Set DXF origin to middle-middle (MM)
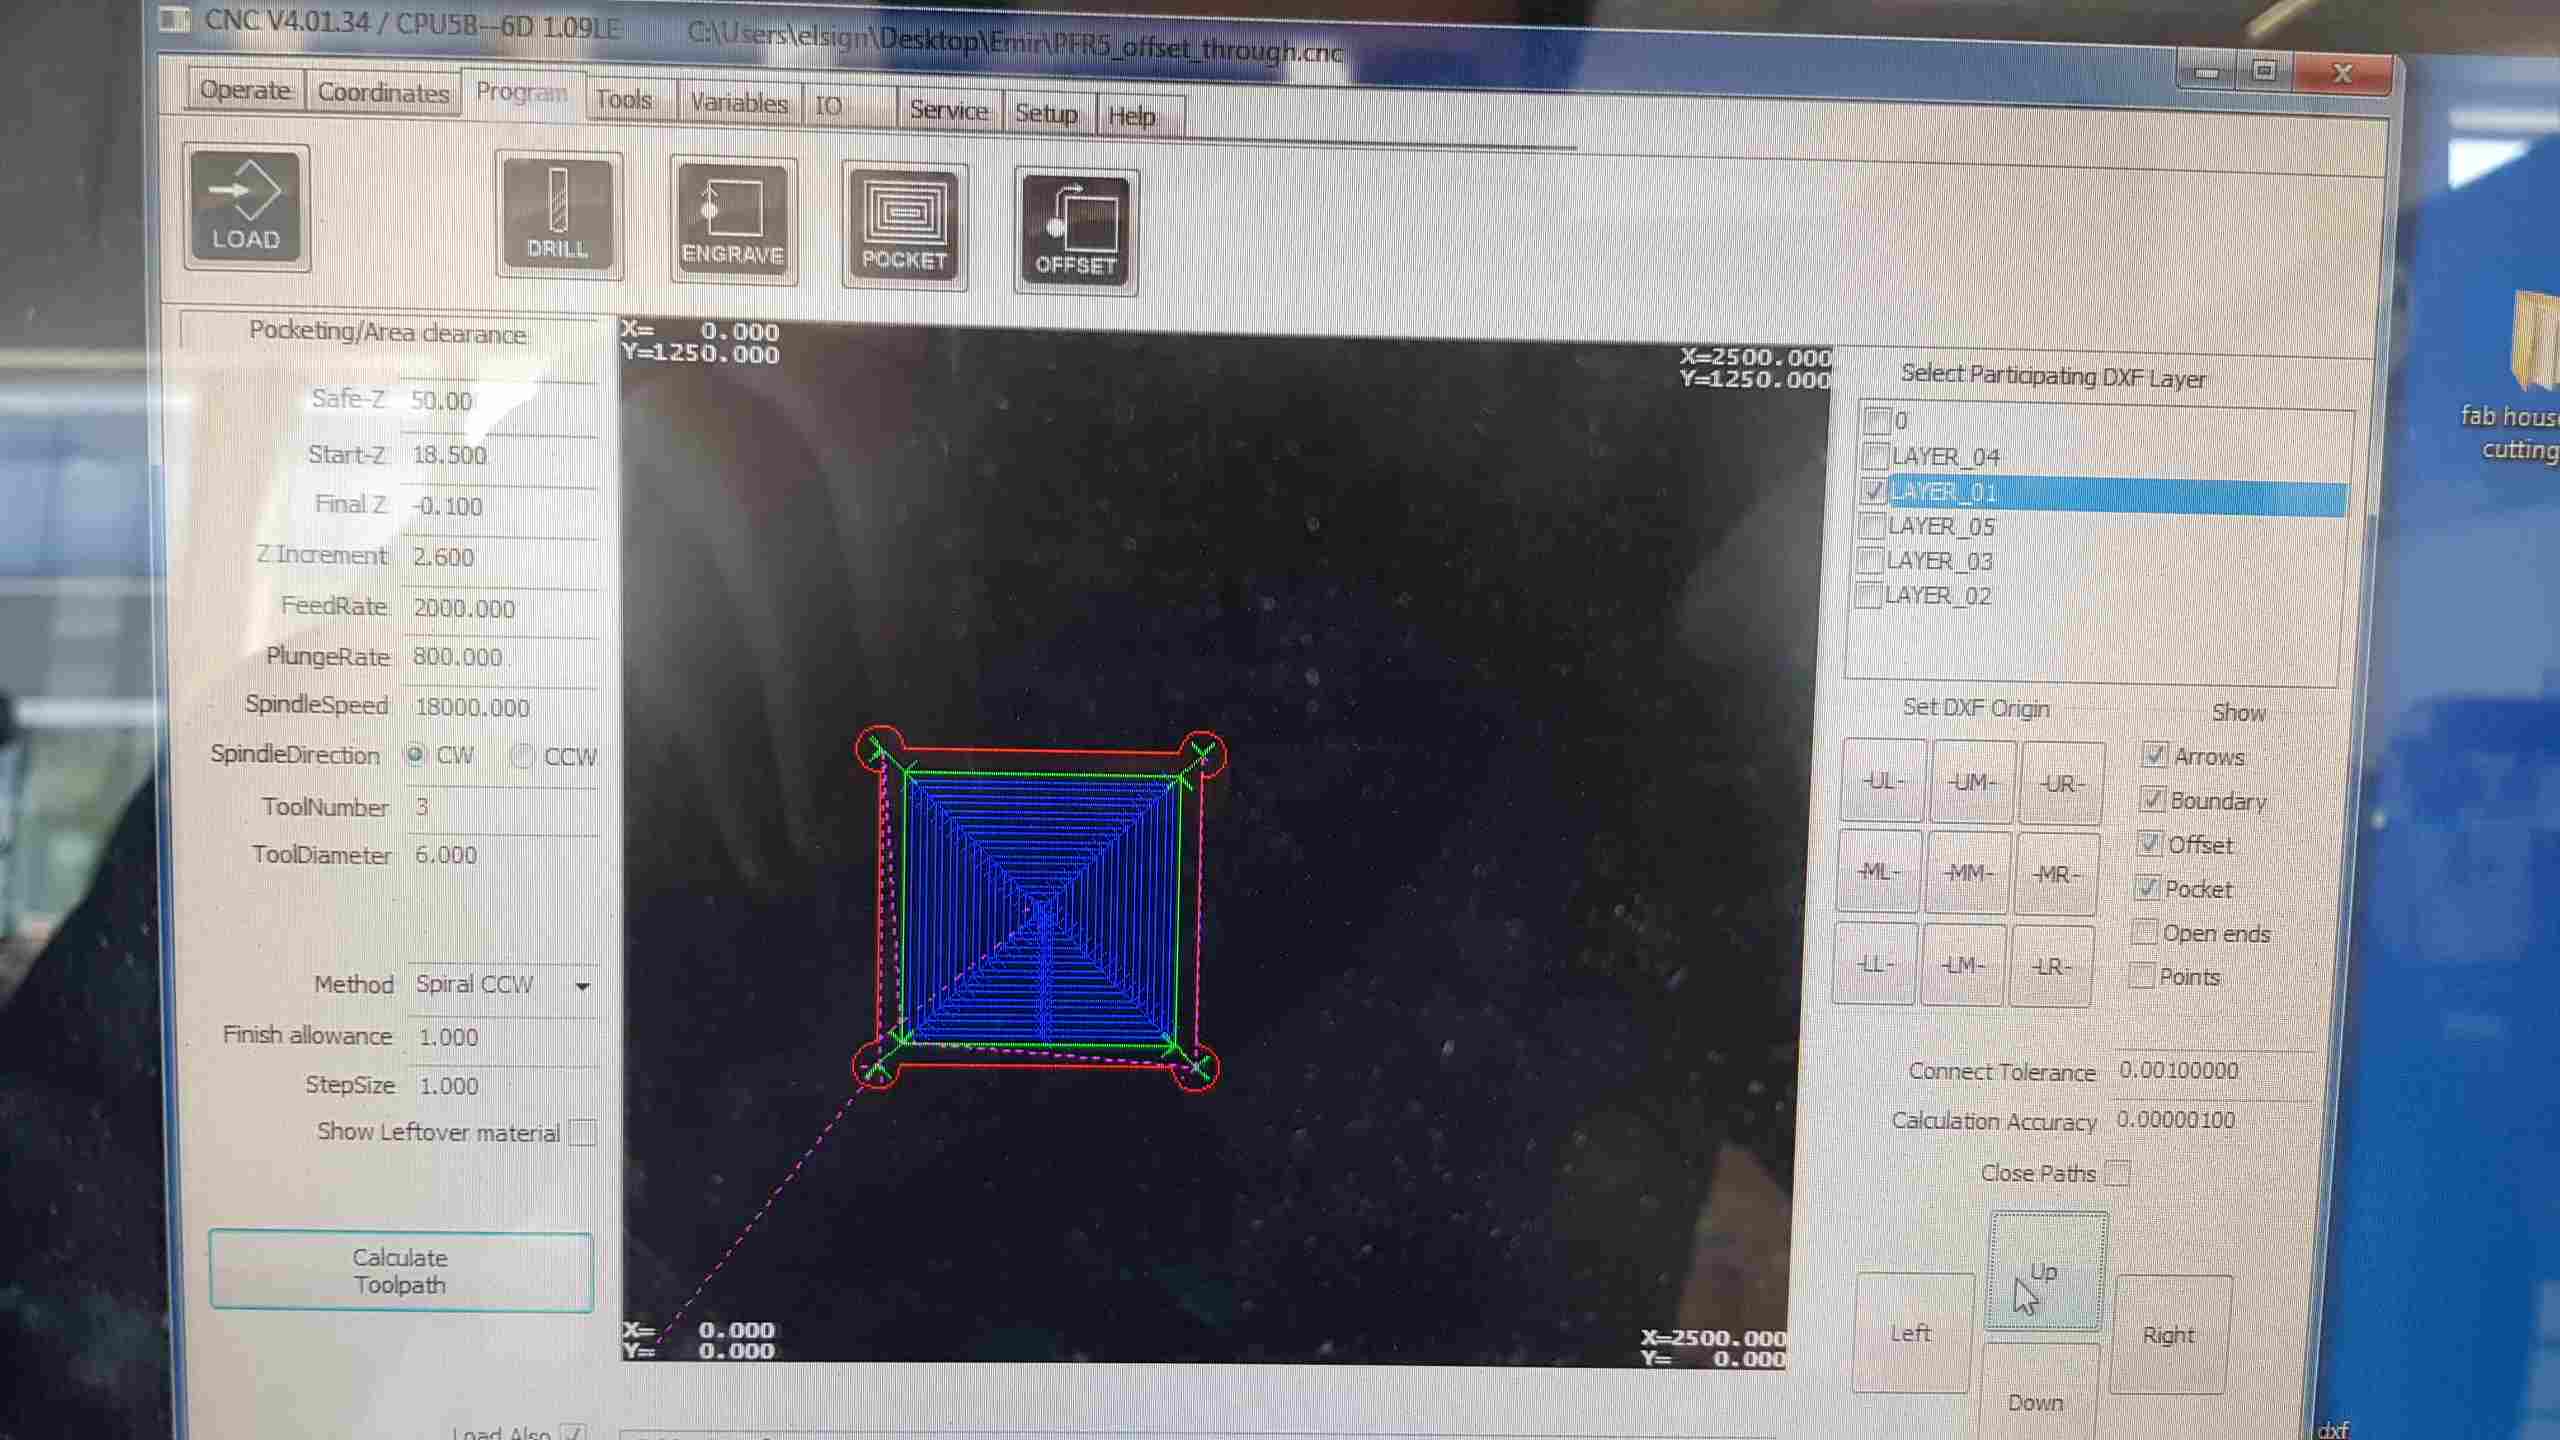This screenshot has width=2560, height=1440. (x=1966, y=873)
